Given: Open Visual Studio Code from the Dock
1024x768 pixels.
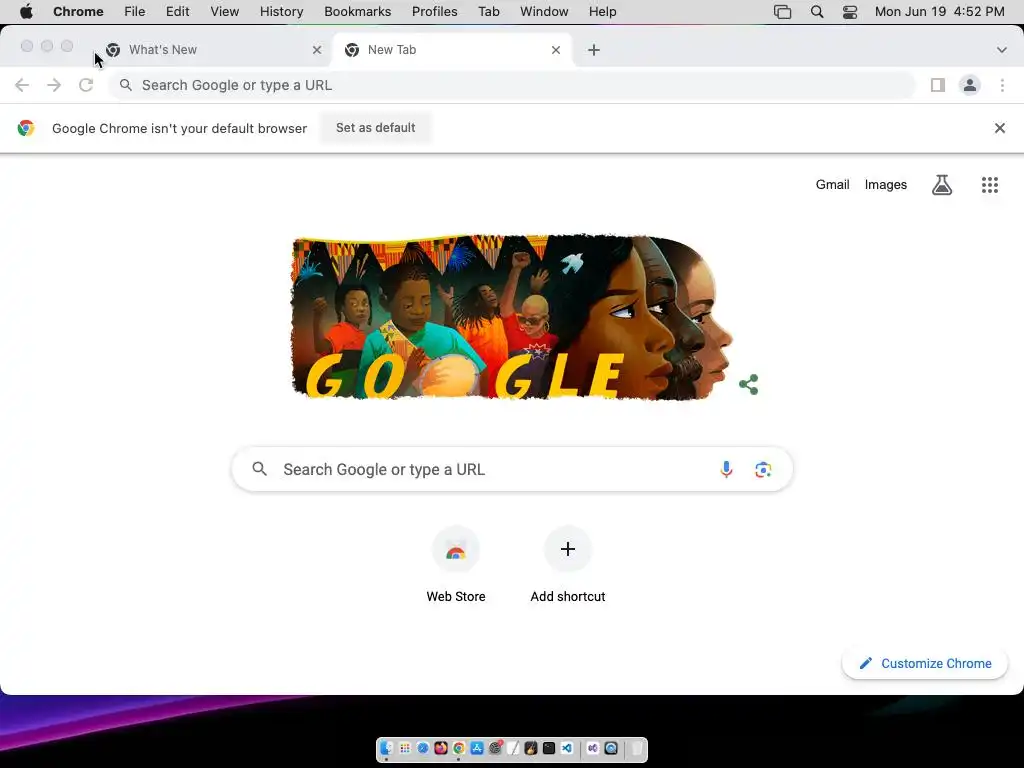Looking at the screenshot, I should pyautogui.click(x=567, y=748).
